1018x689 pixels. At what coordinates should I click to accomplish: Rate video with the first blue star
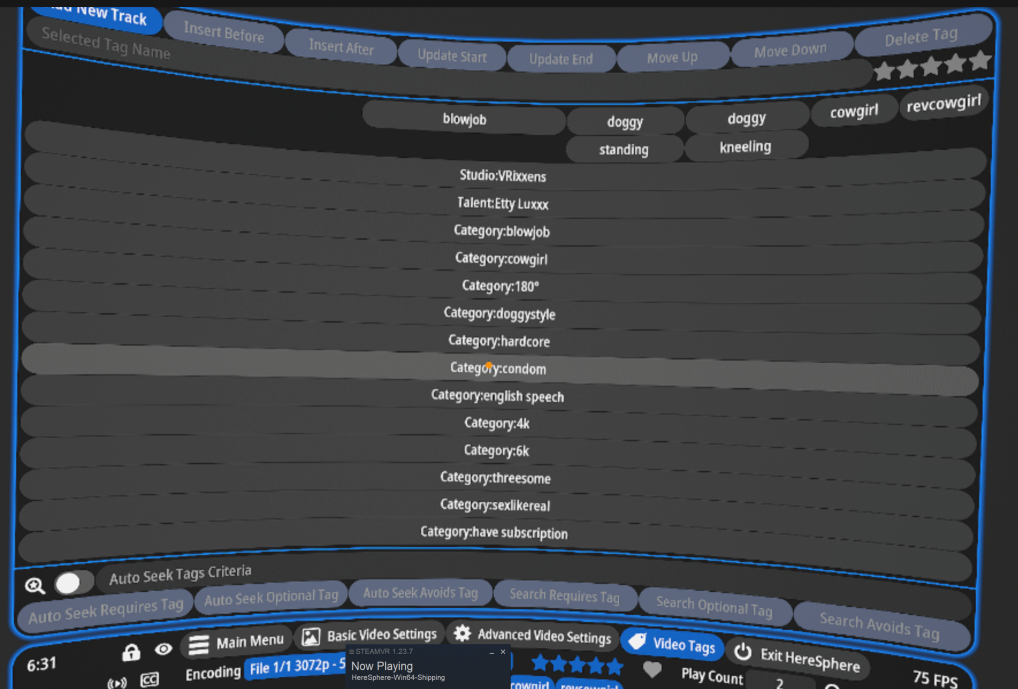540,662
